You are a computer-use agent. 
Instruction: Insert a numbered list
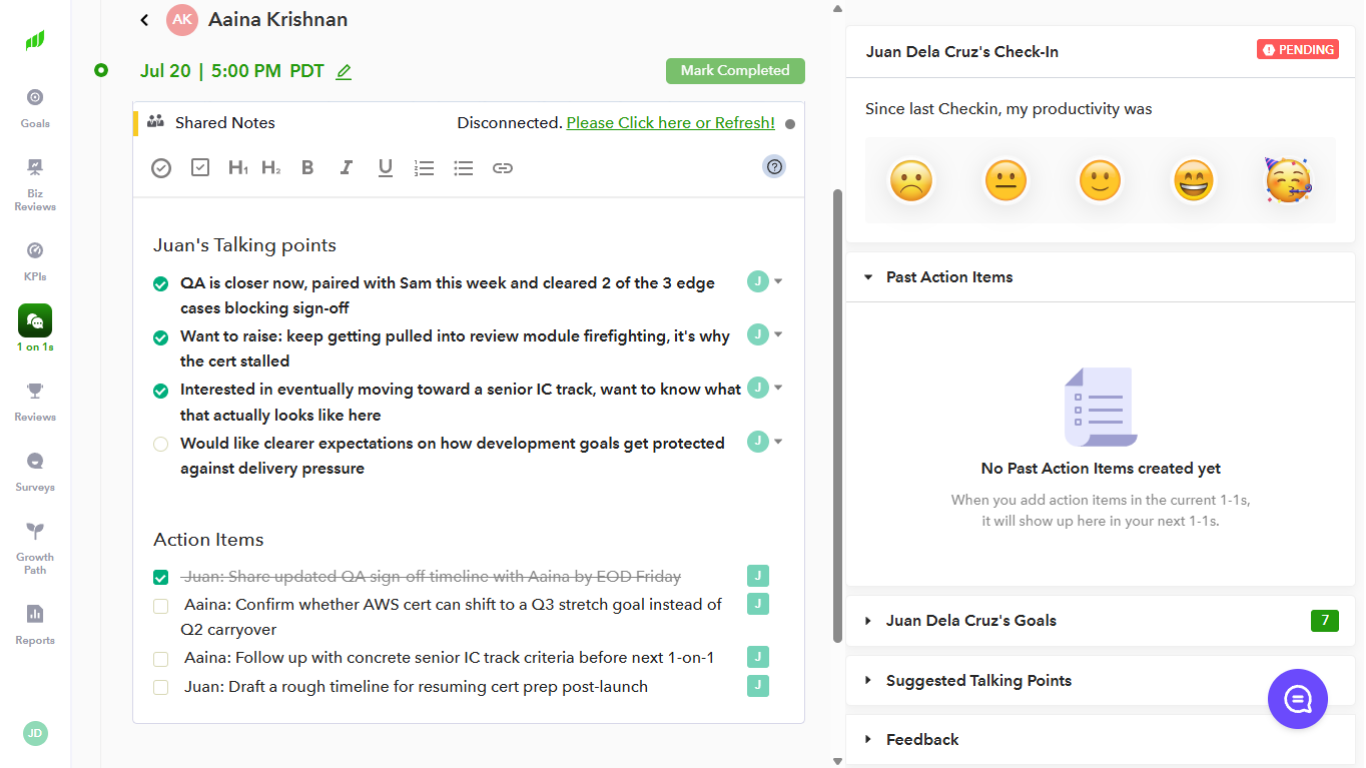pos(424,168)
